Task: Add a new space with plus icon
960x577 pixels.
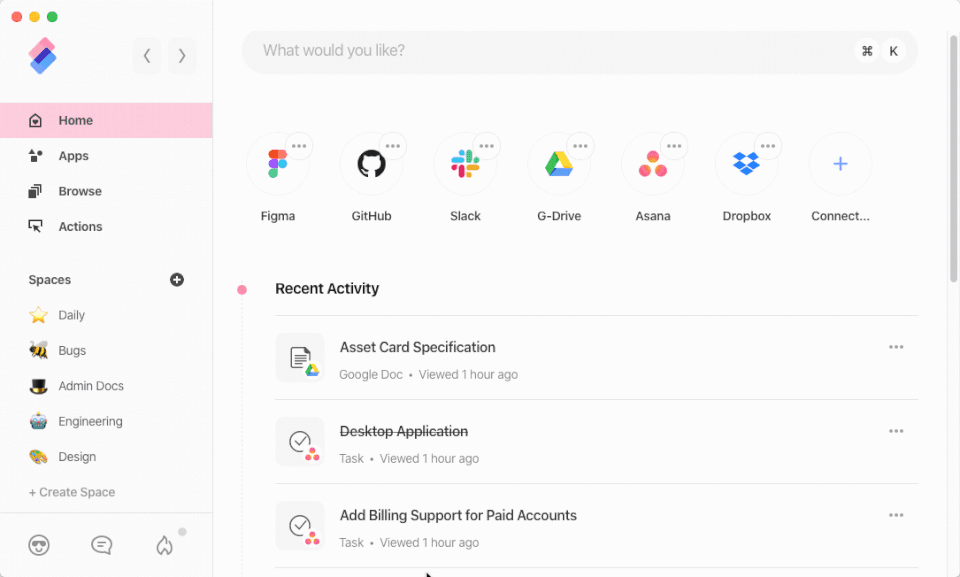Action: (x=177, y=279)
